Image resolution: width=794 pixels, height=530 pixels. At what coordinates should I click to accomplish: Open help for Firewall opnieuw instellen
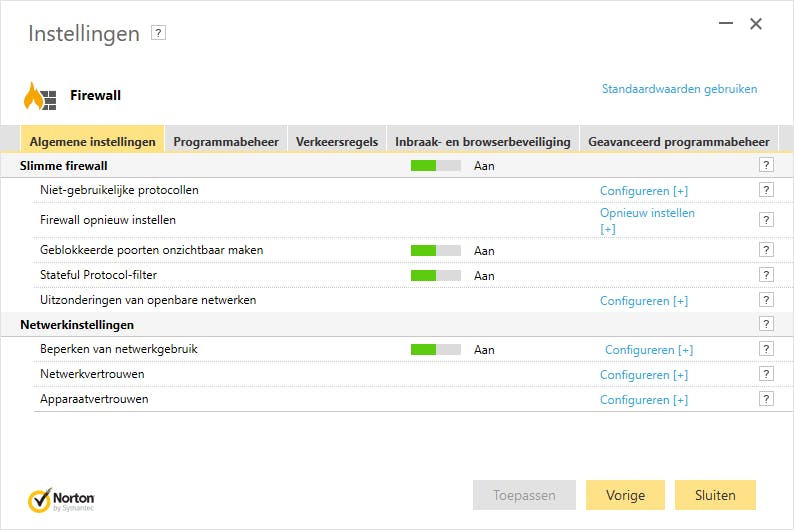click(x=766, y=220)
